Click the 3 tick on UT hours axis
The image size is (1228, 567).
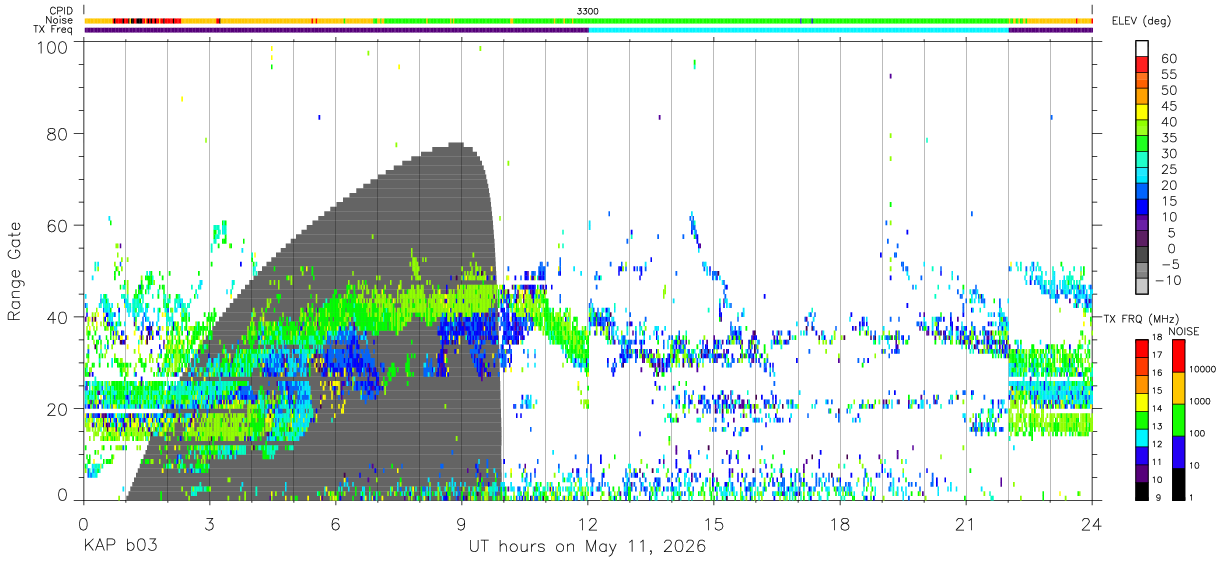pyautogui.click(x=209, y=524)
